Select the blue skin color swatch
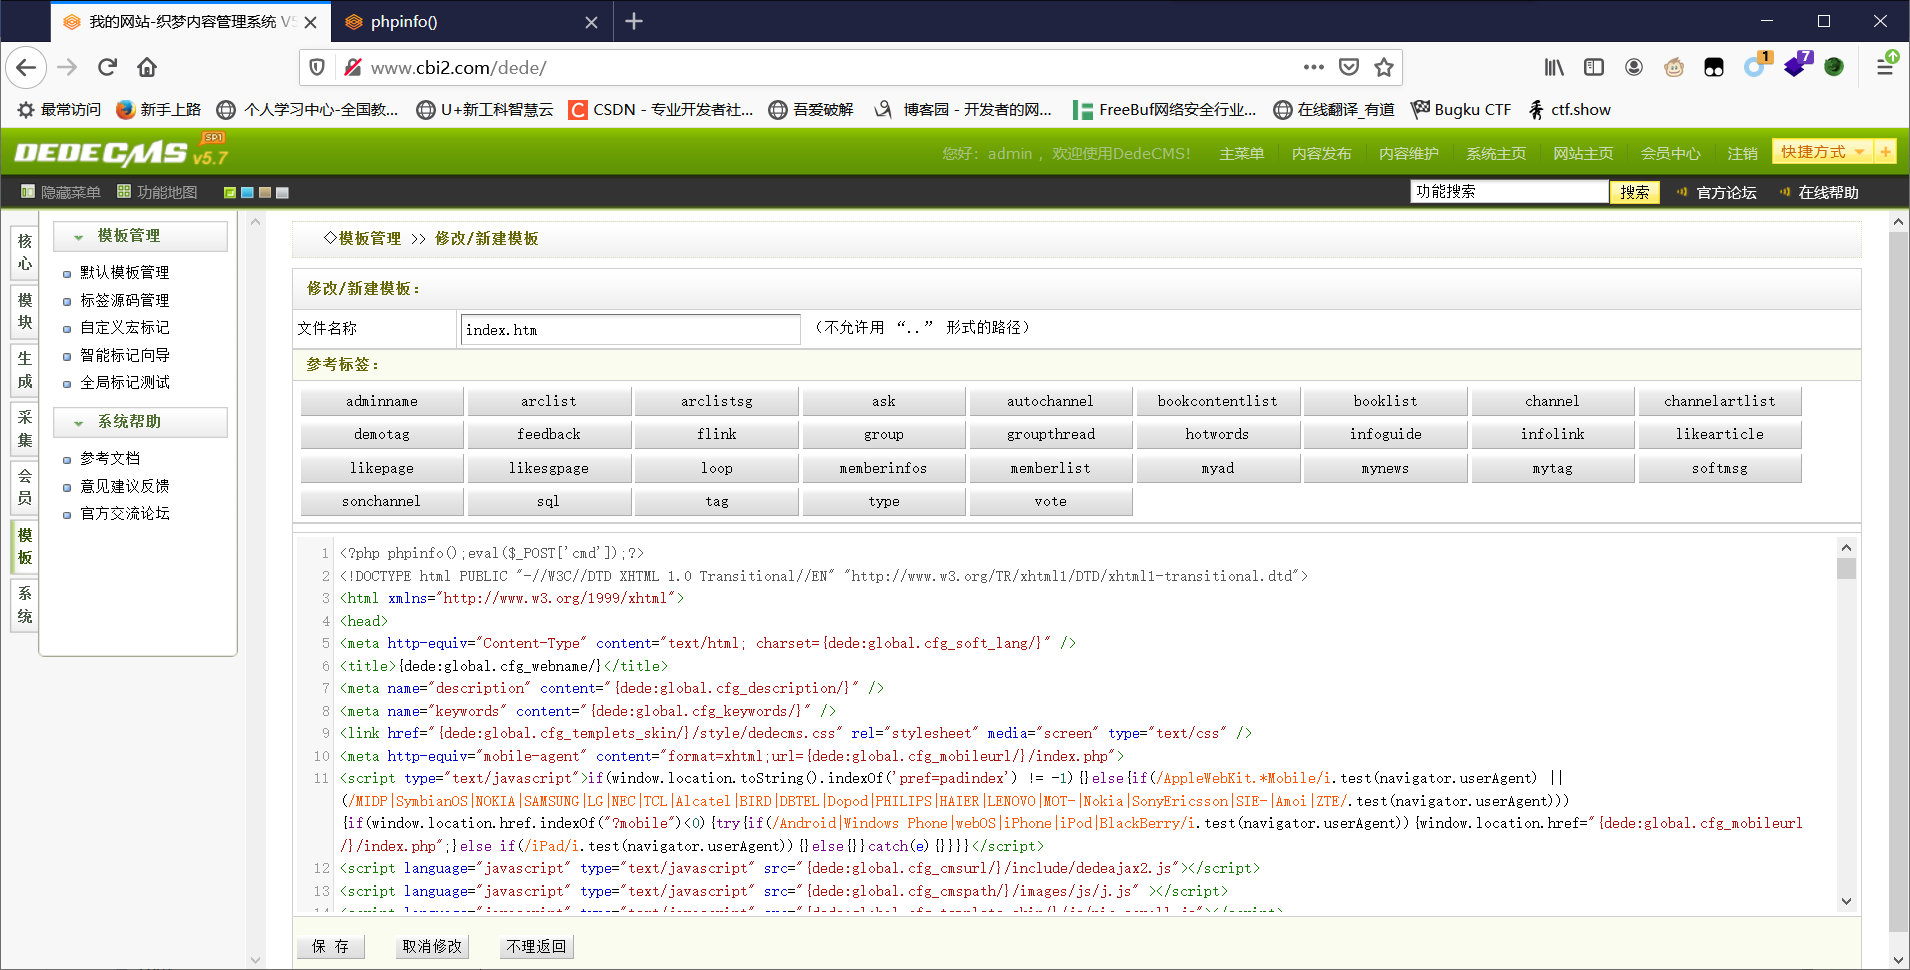The image size is (1910, 970). pos(247,193)
